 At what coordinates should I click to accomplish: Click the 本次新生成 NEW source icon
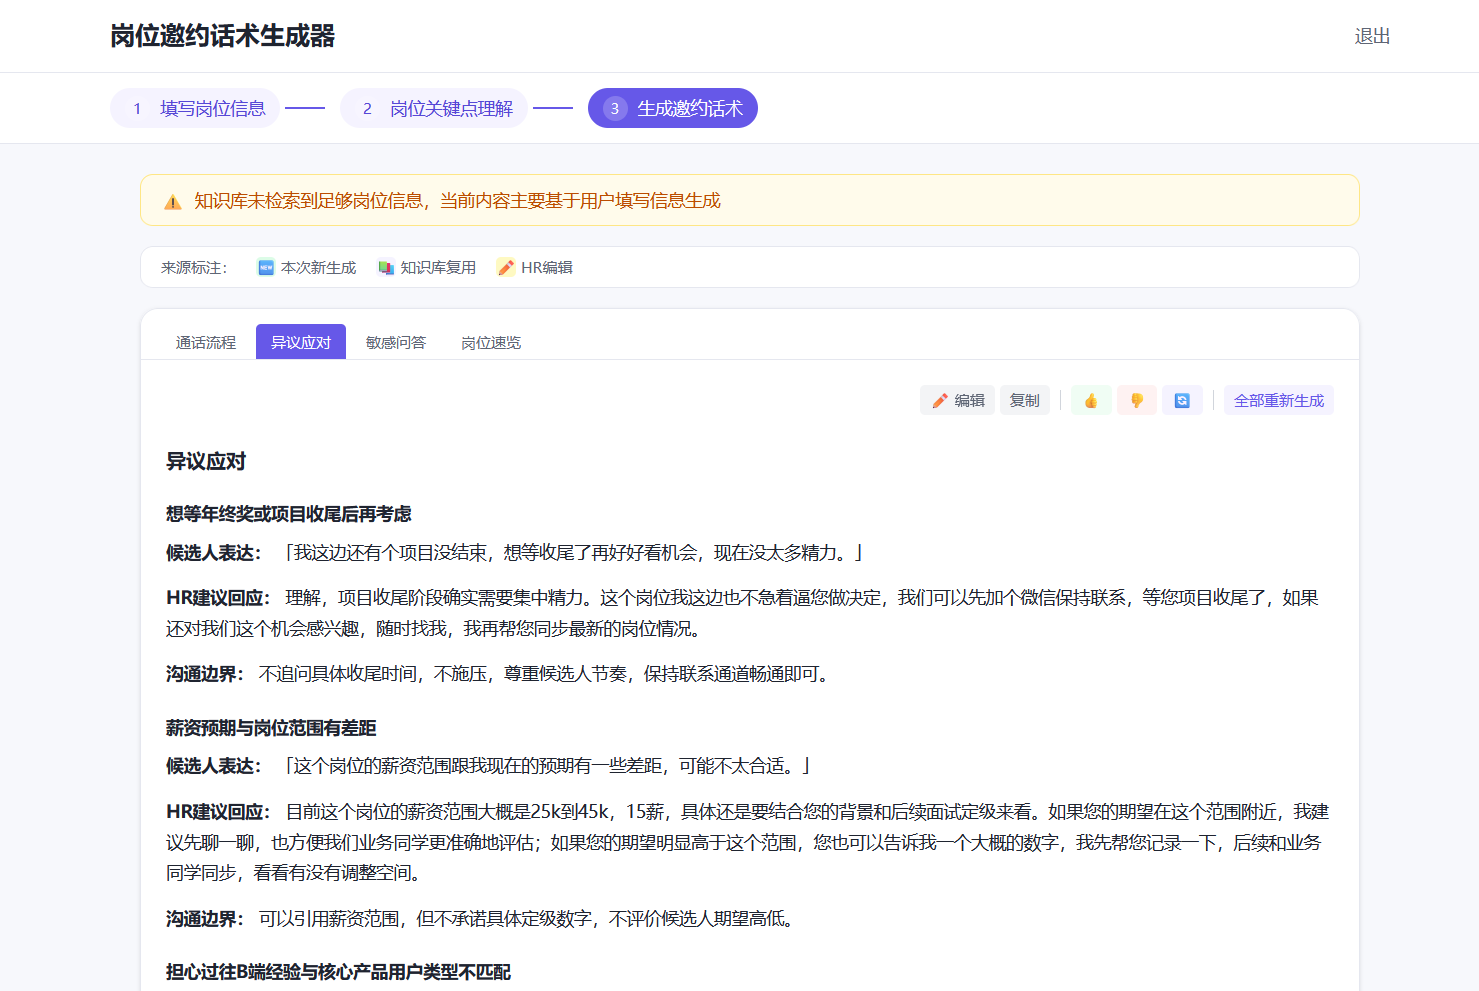click(x=266, y=267)
